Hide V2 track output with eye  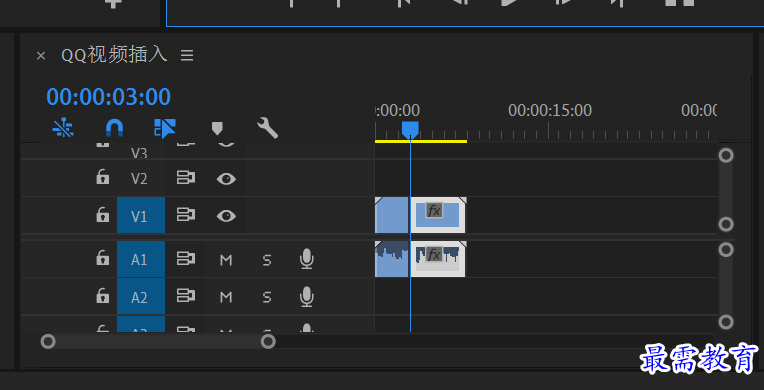click(226, 179)
